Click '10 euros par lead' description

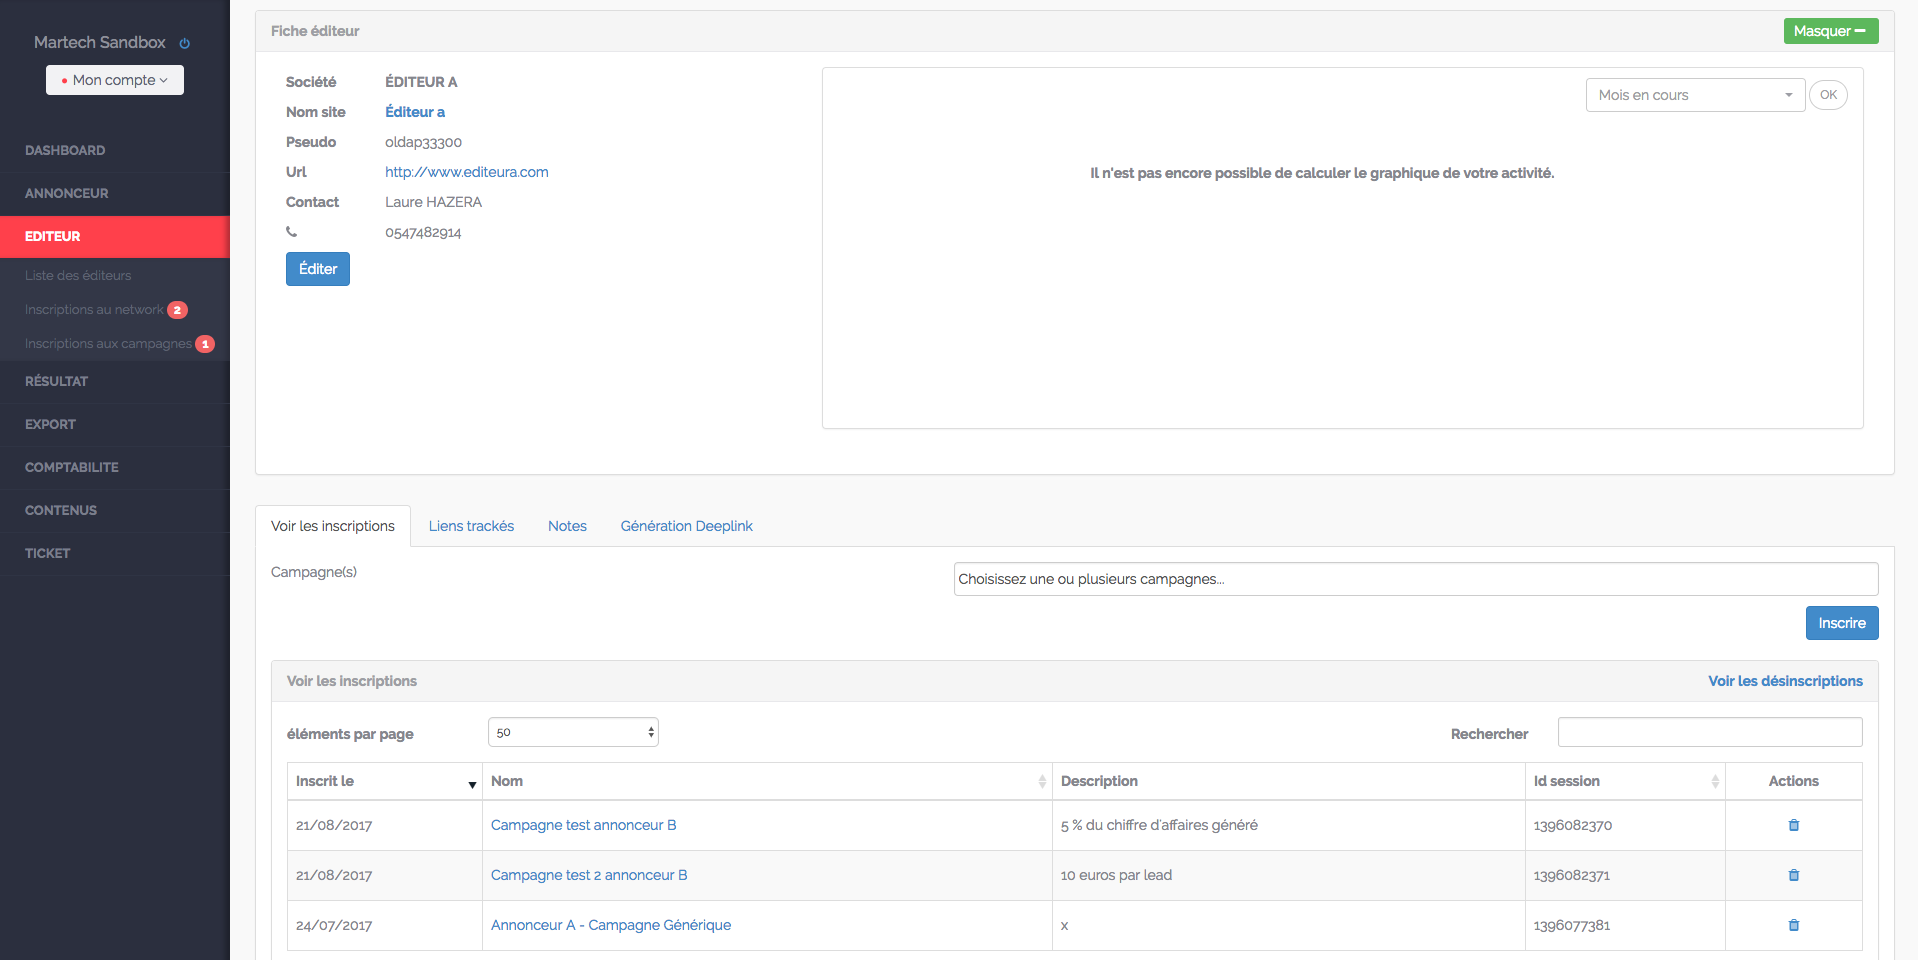(1116, 875)
